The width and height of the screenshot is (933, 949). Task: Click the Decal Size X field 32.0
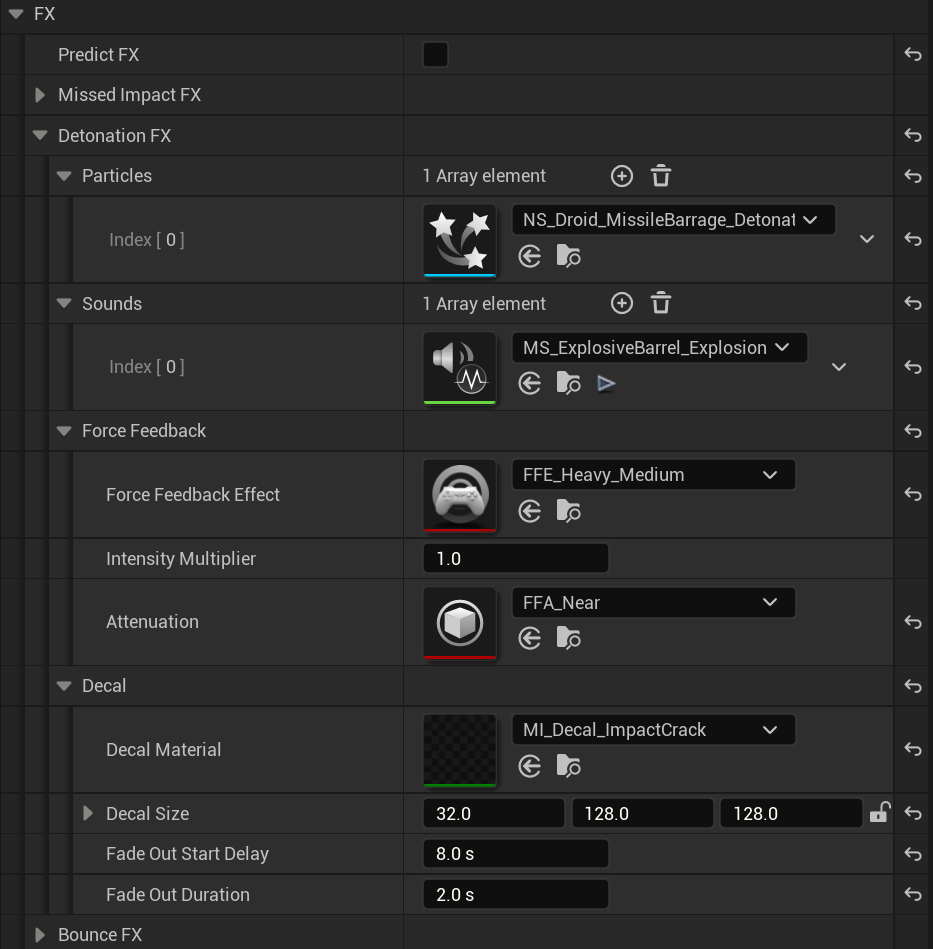point(494,813)
